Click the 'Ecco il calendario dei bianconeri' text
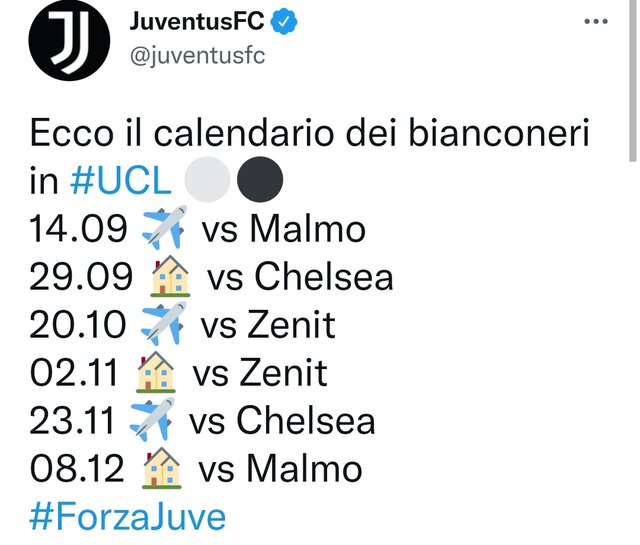The width and height of the screenshot is (640, 545). tap(310, 132)
